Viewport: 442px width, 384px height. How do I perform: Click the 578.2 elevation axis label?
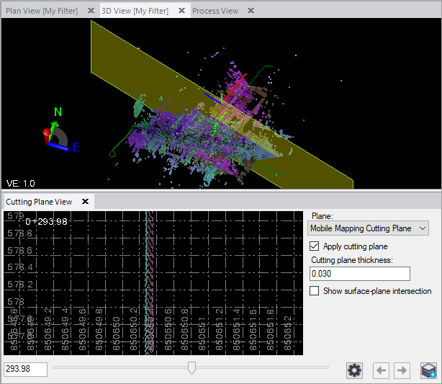pos(20,284)
